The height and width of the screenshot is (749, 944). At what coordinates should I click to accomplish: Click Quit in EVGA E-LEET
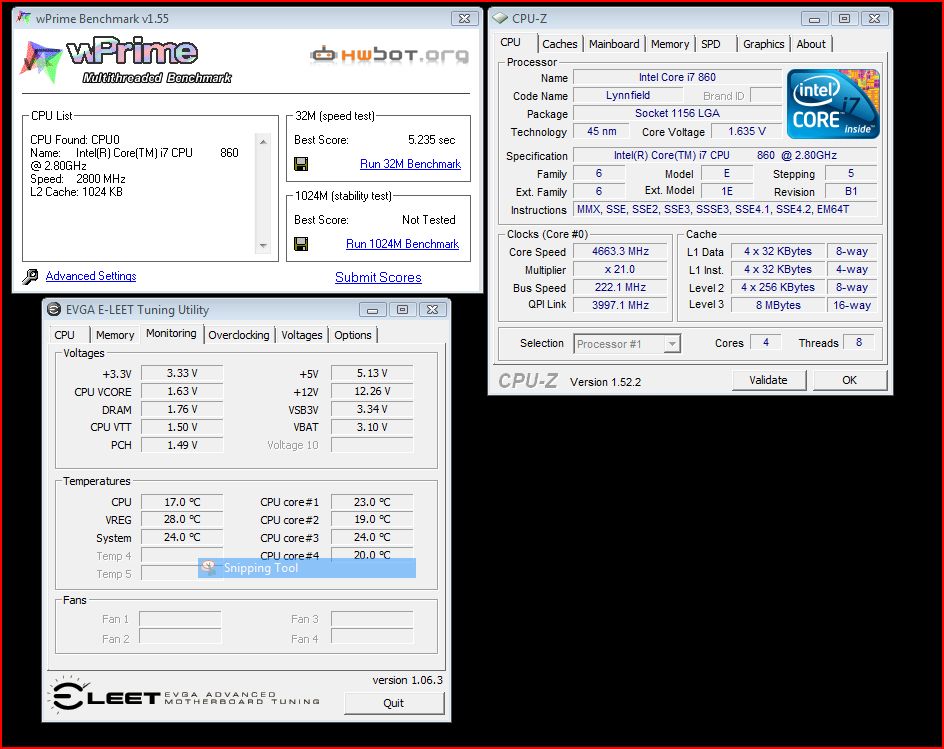point(394,703)
